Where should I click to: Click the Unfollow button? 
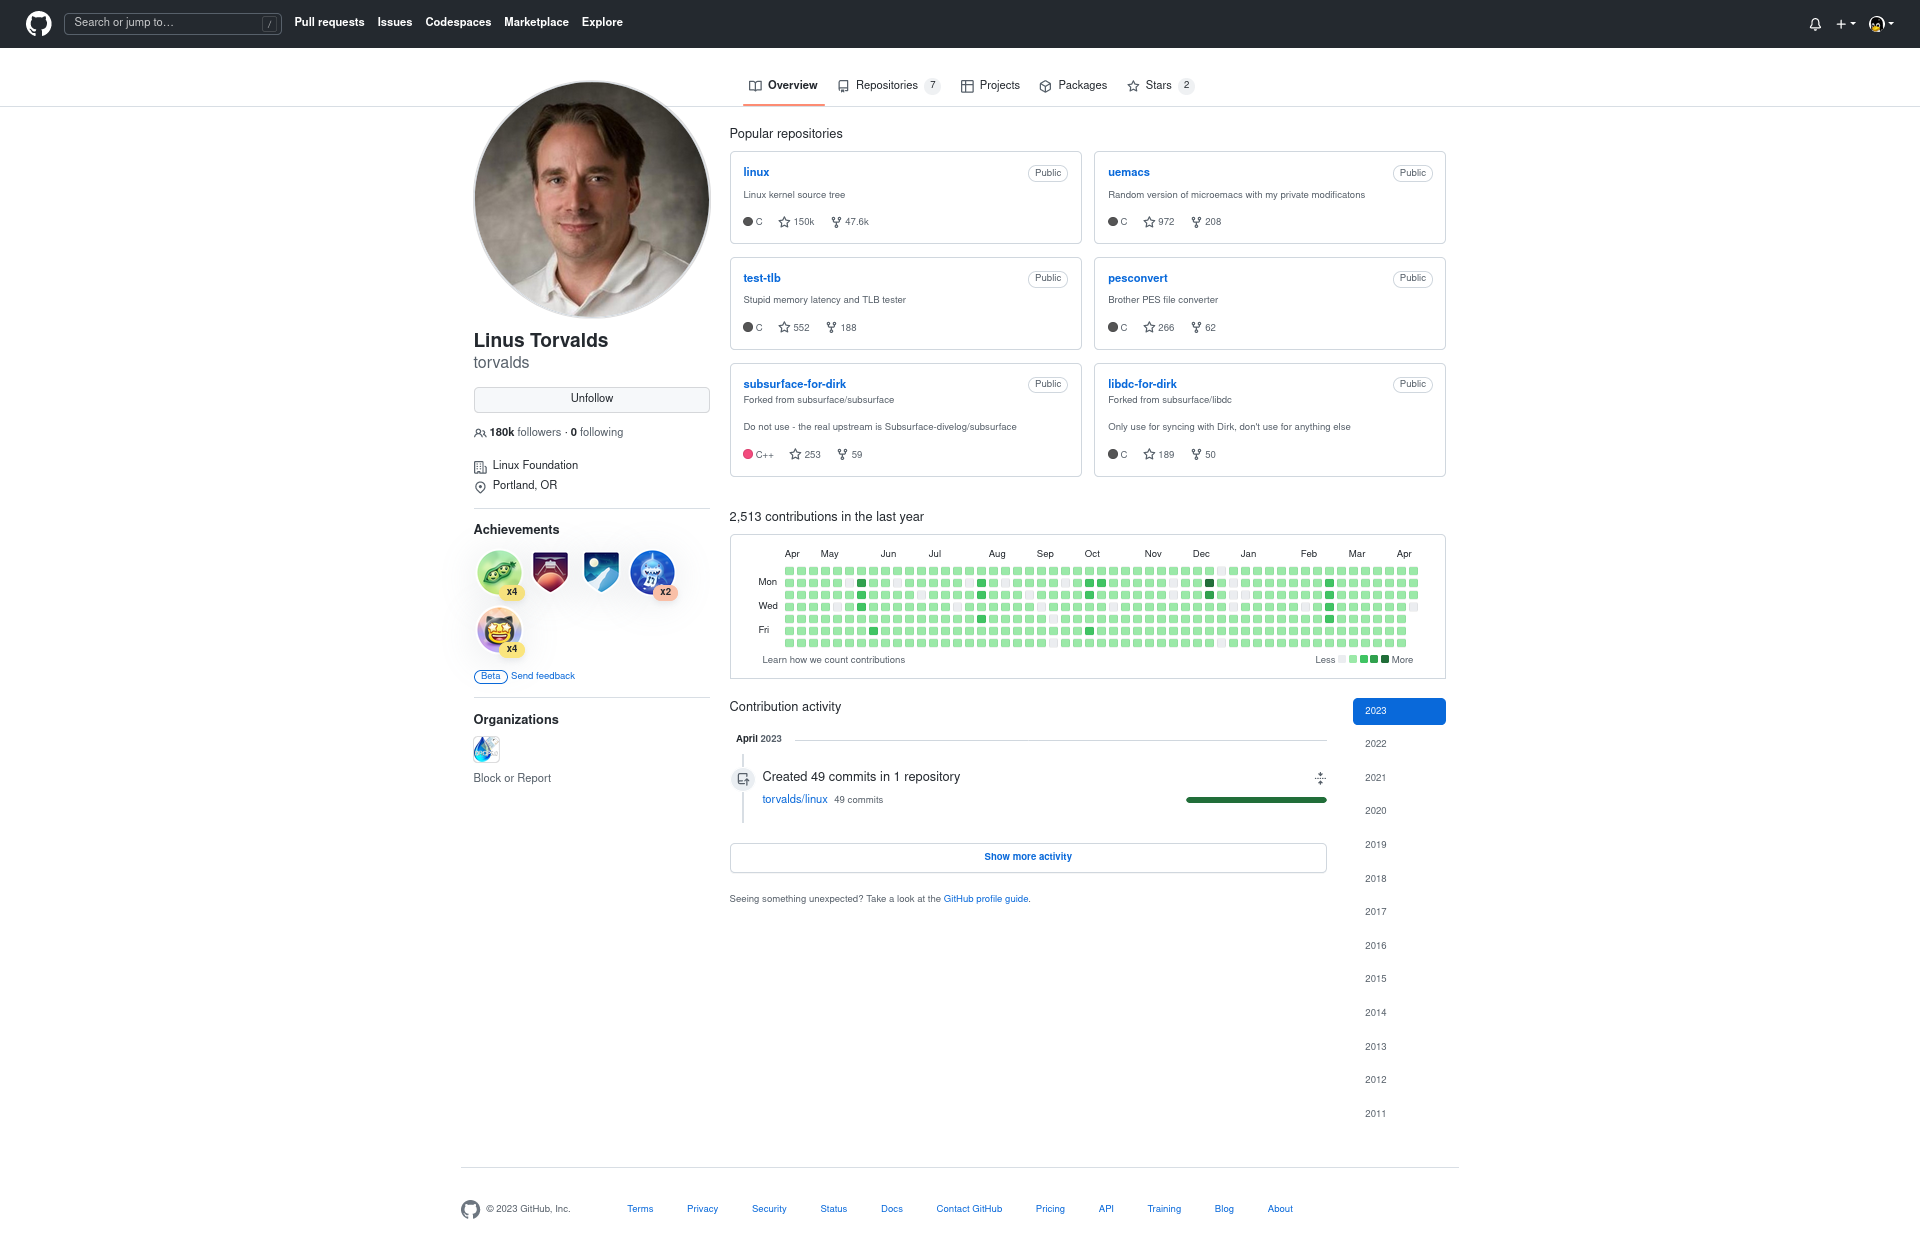[591, 399]
